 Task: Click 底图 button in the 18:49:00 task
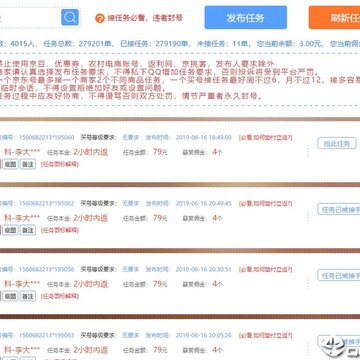click(x=10, y=164)
